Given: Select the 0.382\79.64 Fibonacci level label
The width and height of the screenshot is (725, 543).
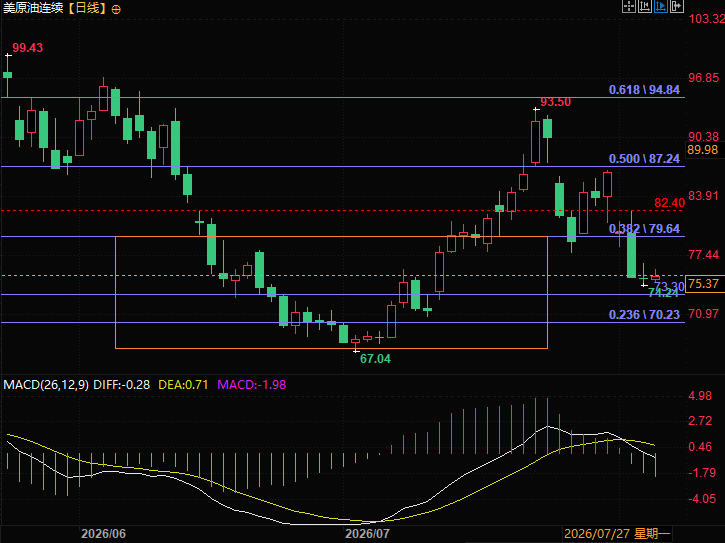Looking at the screenshot, I should [645, 228].
